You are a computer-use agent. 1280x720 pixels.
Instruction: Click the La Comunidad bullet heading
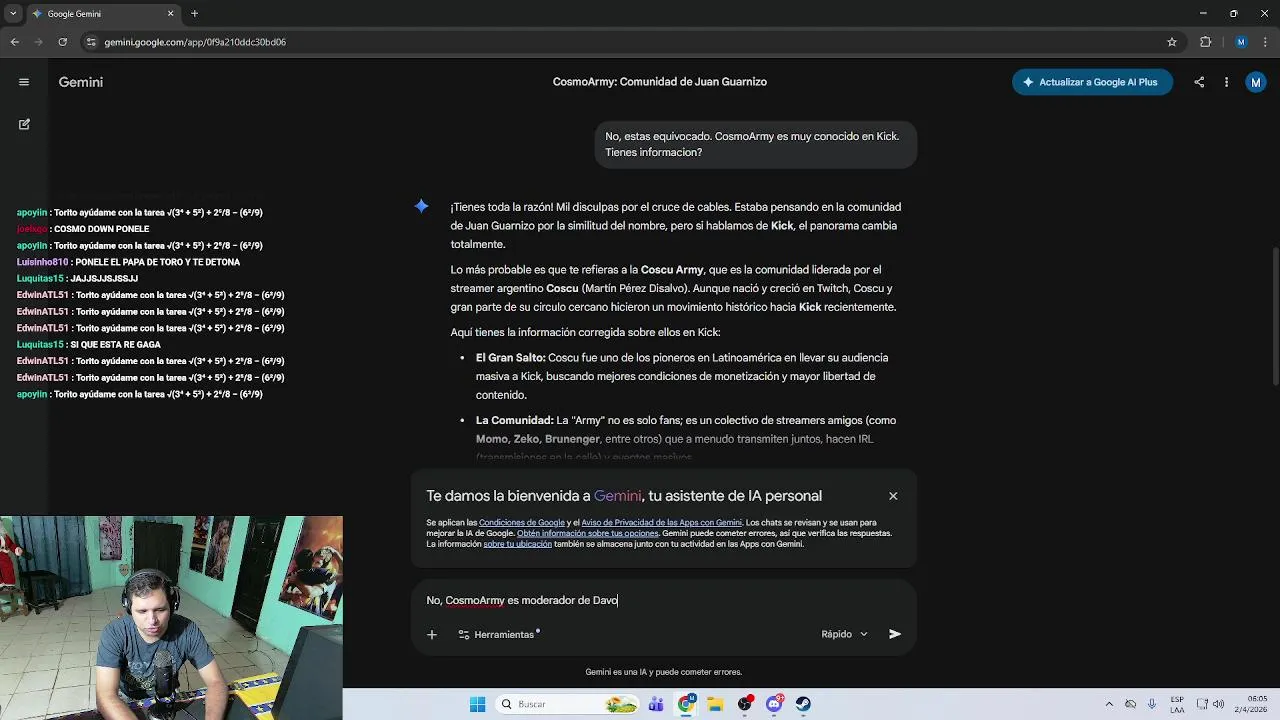point(514,420)
